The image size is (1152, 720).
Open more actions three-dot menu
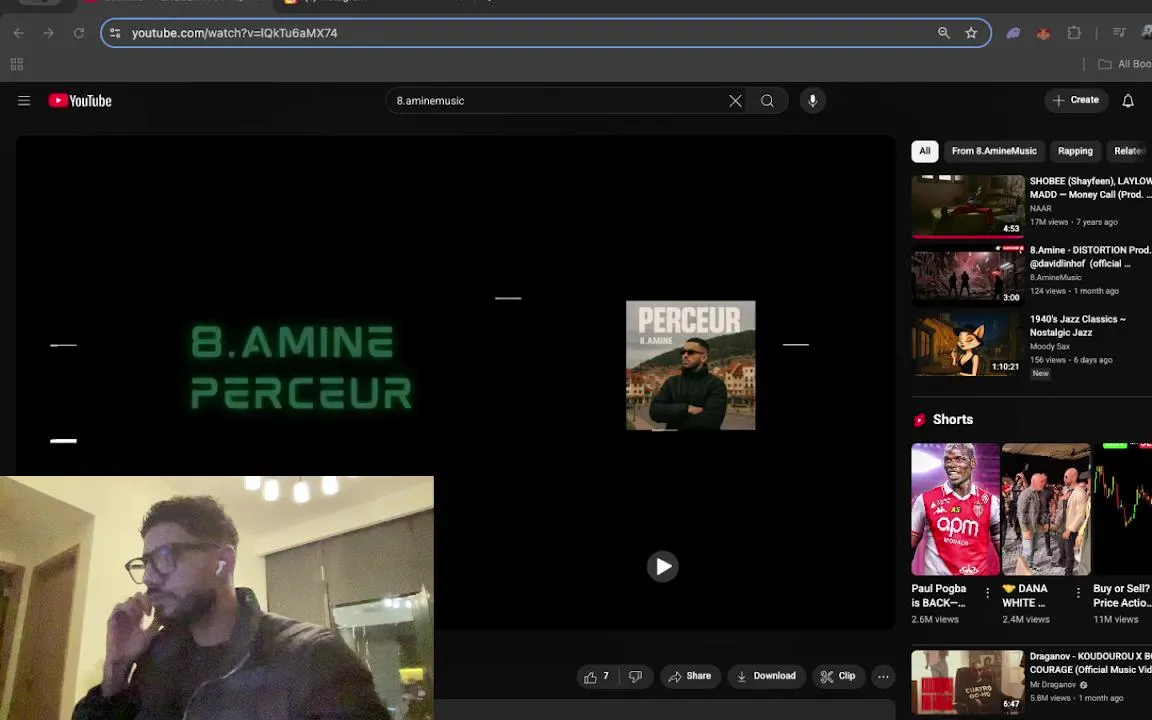coord(883,677)
